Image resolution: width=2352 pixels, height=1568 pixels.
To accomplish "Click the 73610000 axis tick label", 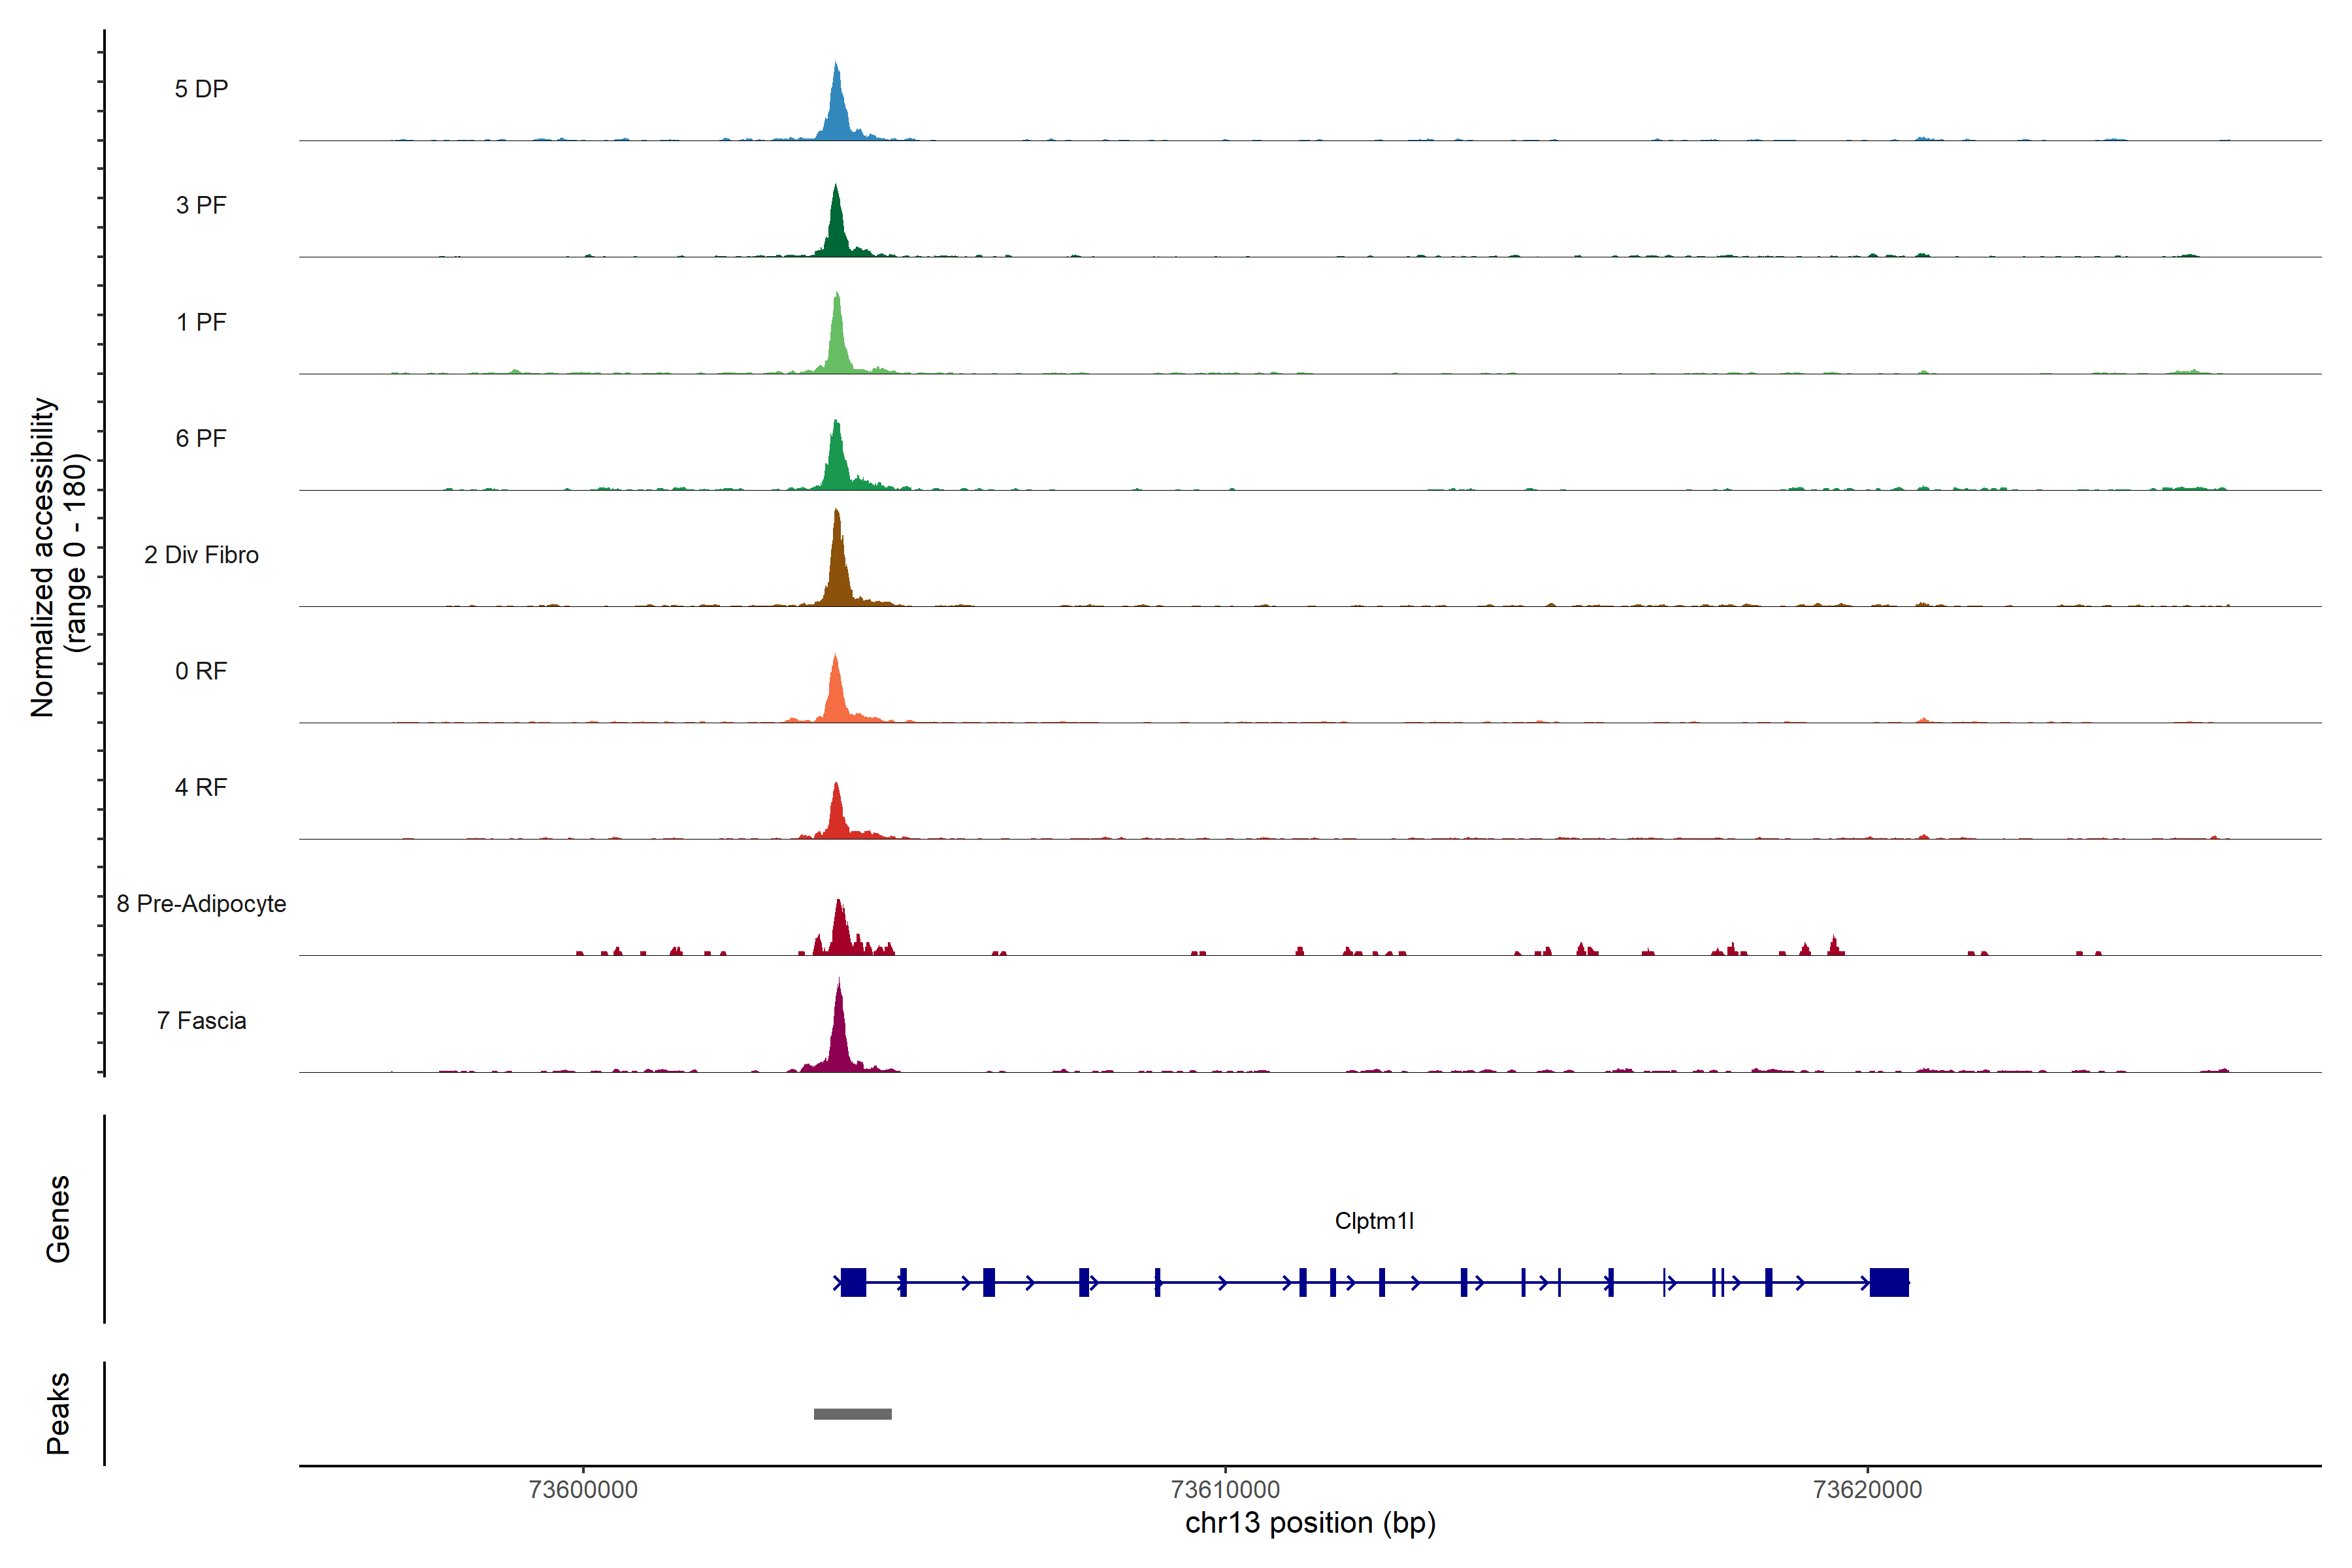I will 1225,1489.
